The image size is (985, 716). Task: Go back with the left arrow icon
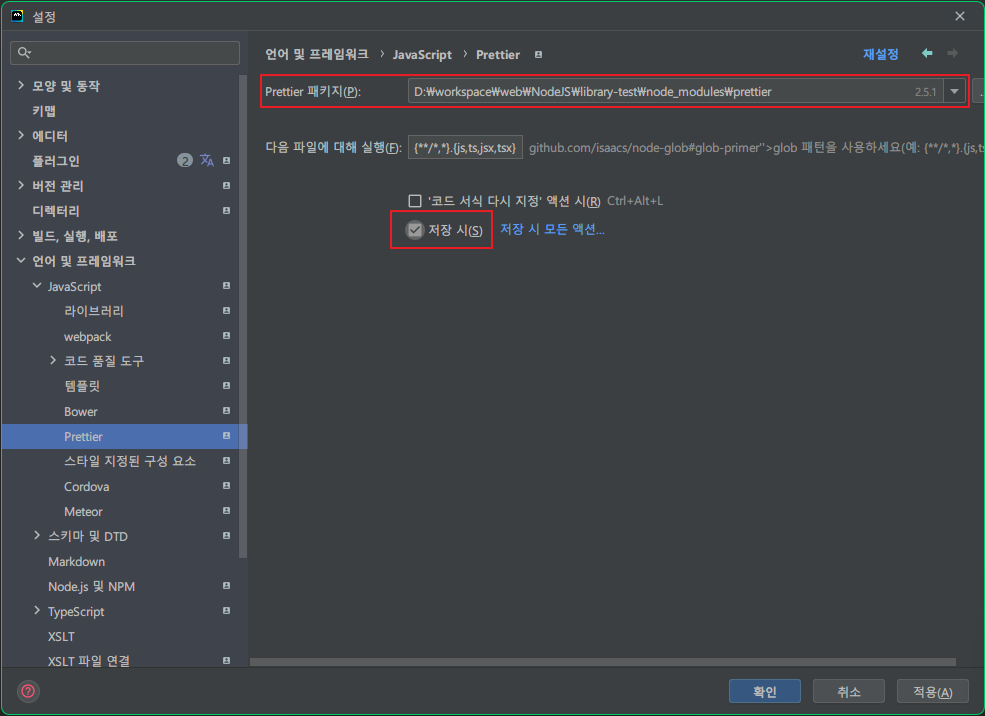(x=927, y=53)
